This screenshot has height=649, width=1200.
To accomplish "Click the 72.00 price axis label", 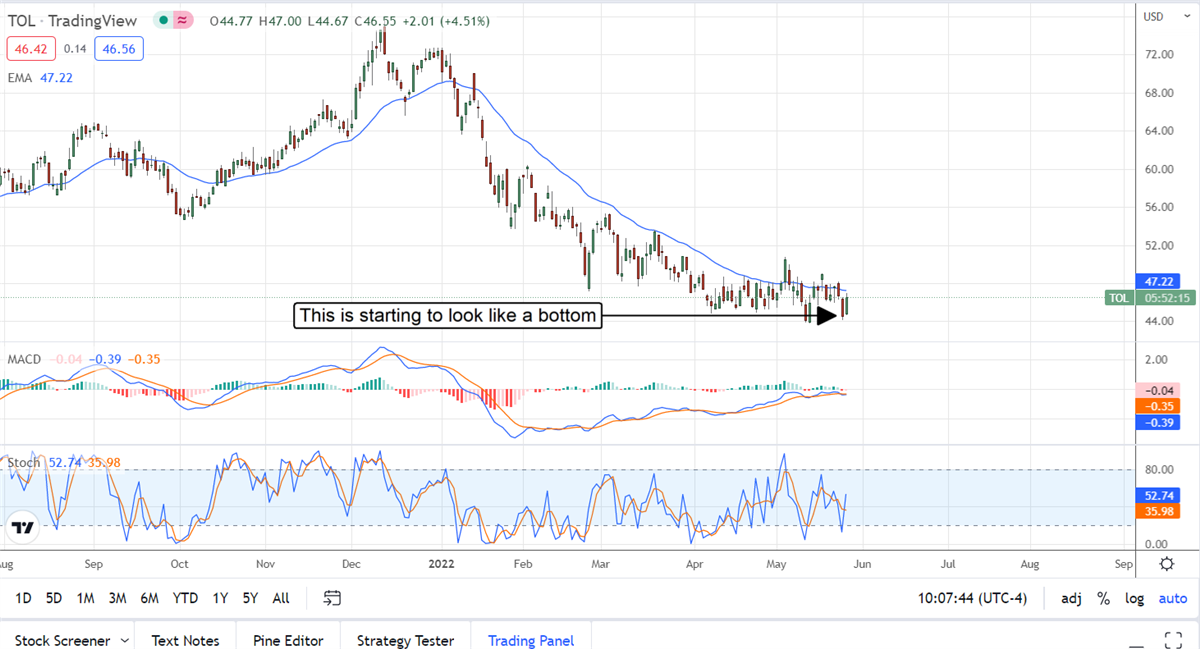I will [1158, 54].
